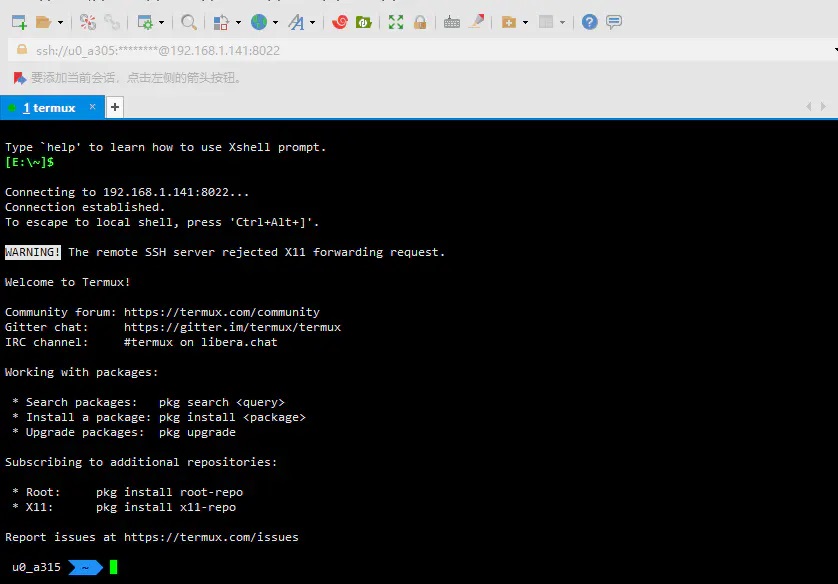Click the keyboard key mapping icon
This screenshot has height=584, width=838.
[x=452, y=22]
